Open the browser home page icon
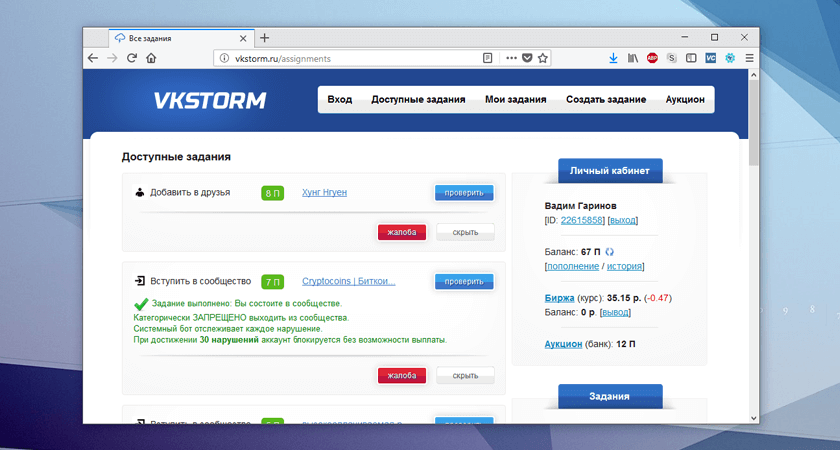This screenshot has width=840, height=450. coord(151,58)
